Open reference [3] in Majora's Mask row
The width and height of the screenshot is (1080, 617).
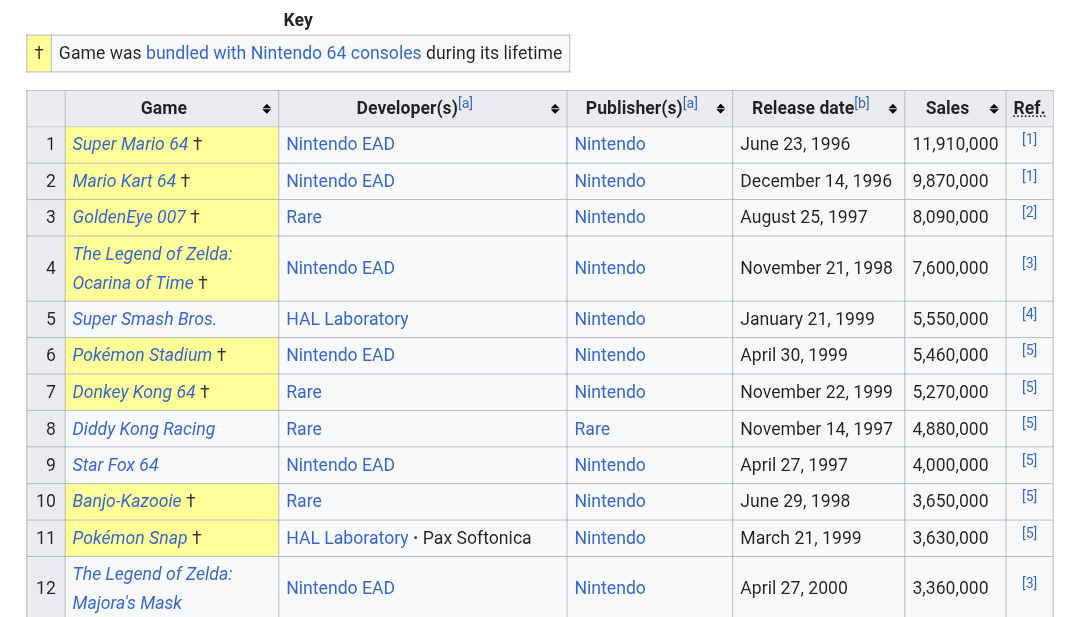1029,583
